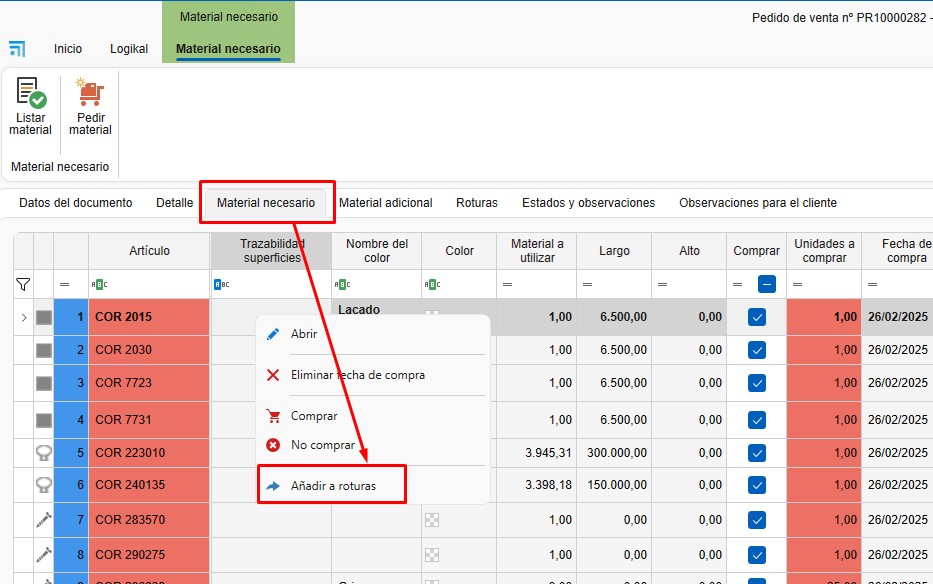
Task: Click the color swatch in row COR 283570
Action: [x=432, y=520]
